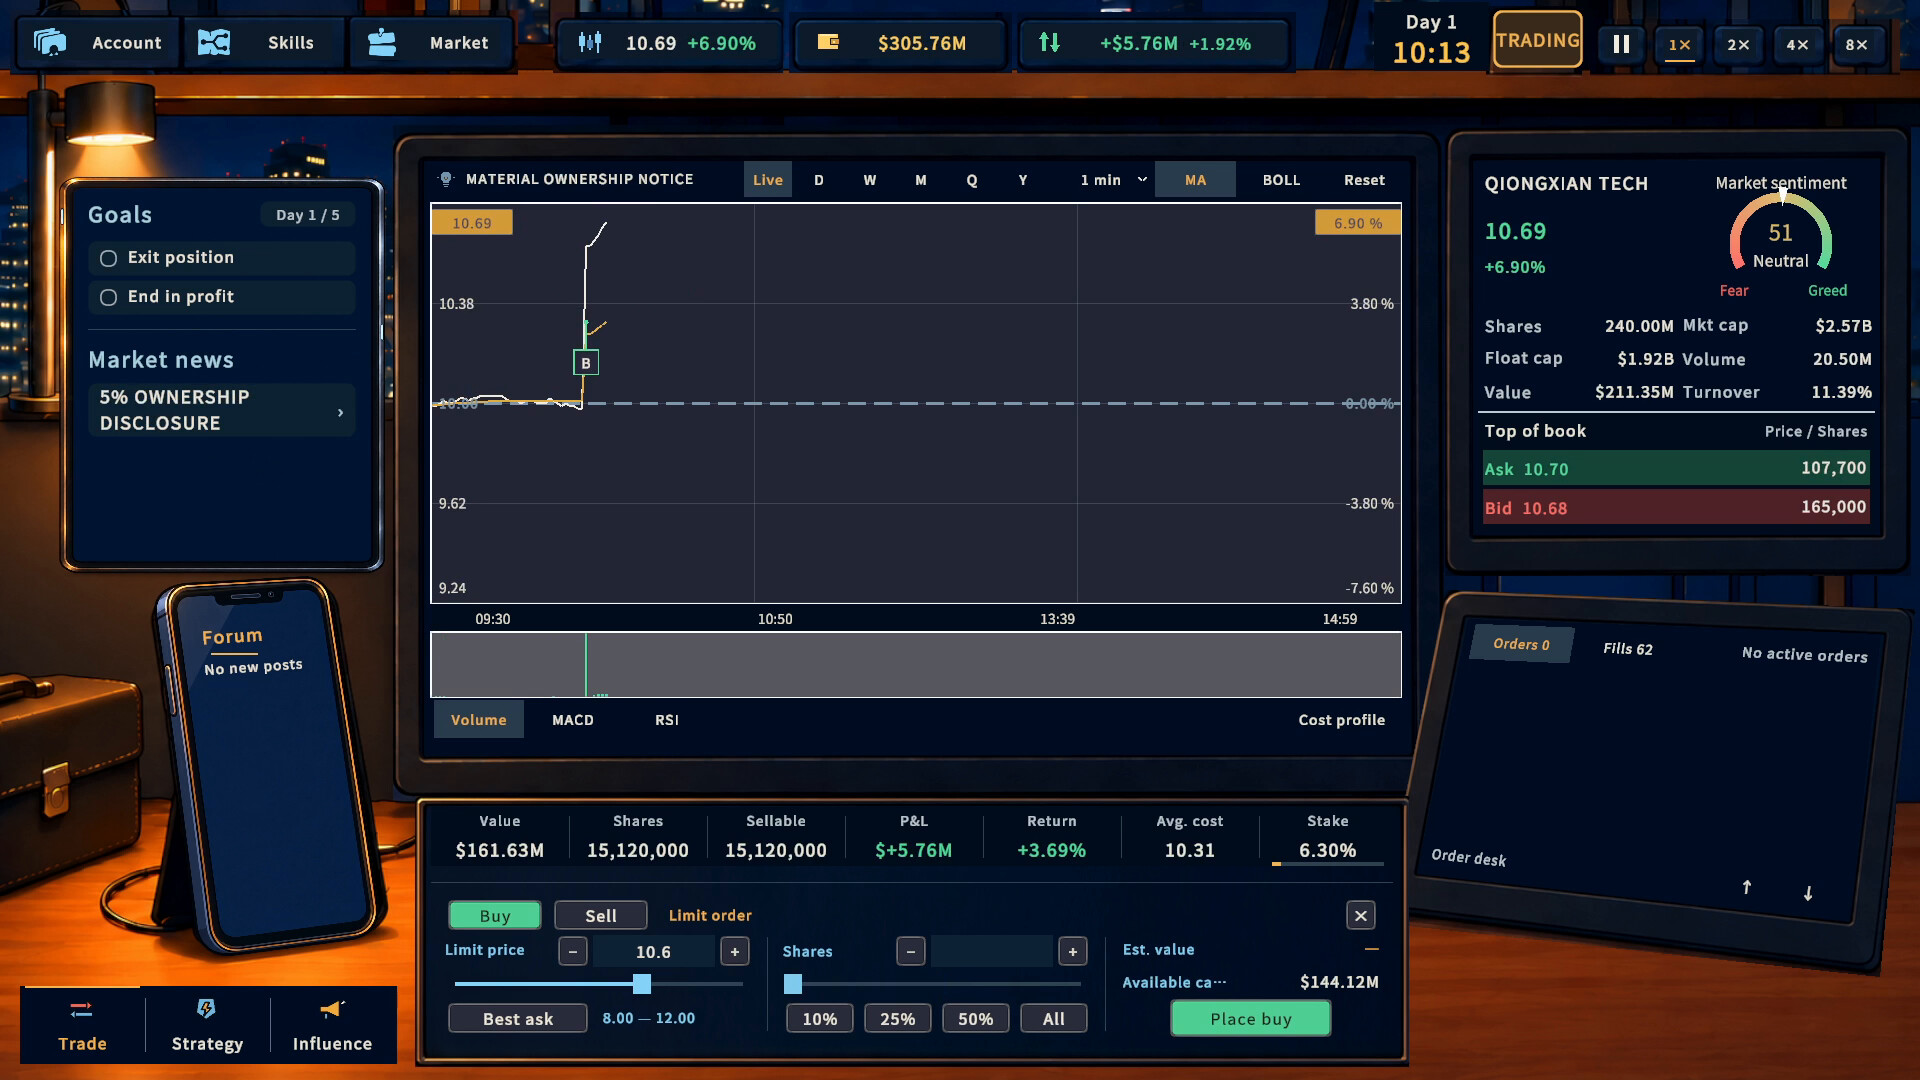The width and height of the screenshot is (1920, 1080).
Task: Switch to the RSI indicator tab
Action: (667, 720)
